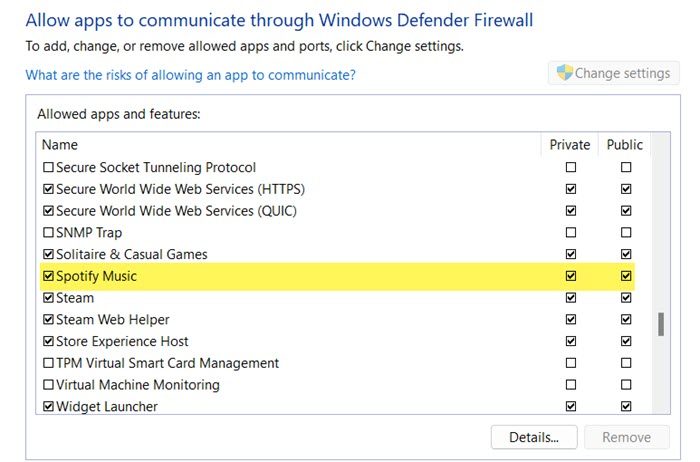Click the Change settings shield button
700x462 pixels.
pos(613,73)
